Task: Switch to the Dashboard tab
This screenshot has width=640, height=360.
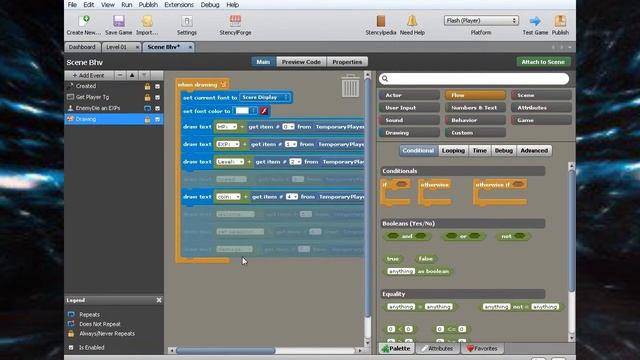Action: point(82,47)
